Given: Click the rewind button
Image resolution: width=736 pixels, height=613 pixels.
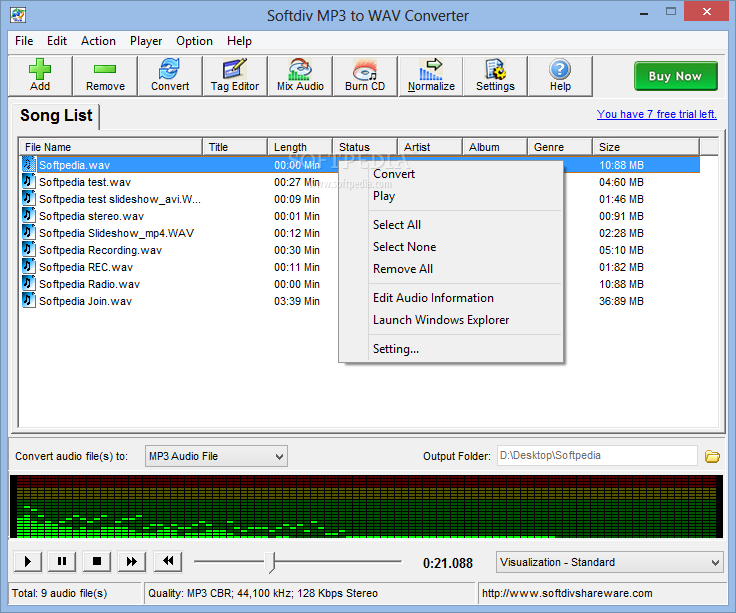Looking at the screenshot, I should (168, 561).
